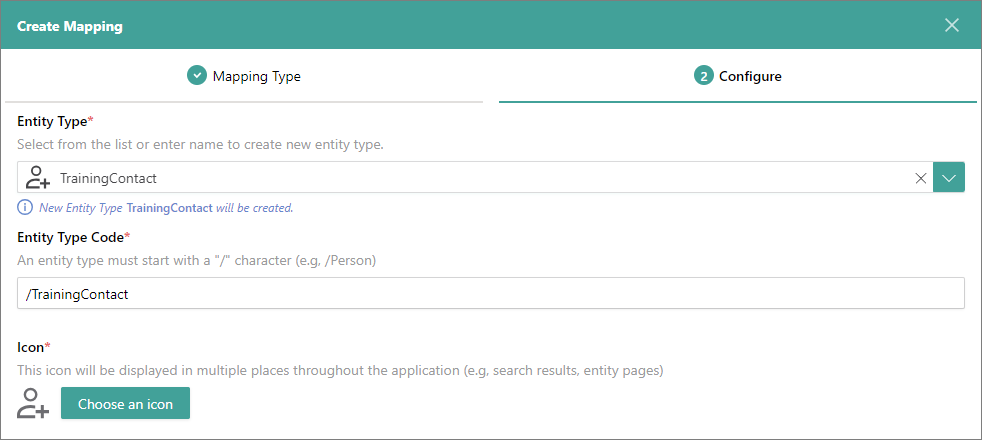Select the Configure step tab
This screenshot has height=440, width=982.
click(750, 76)
